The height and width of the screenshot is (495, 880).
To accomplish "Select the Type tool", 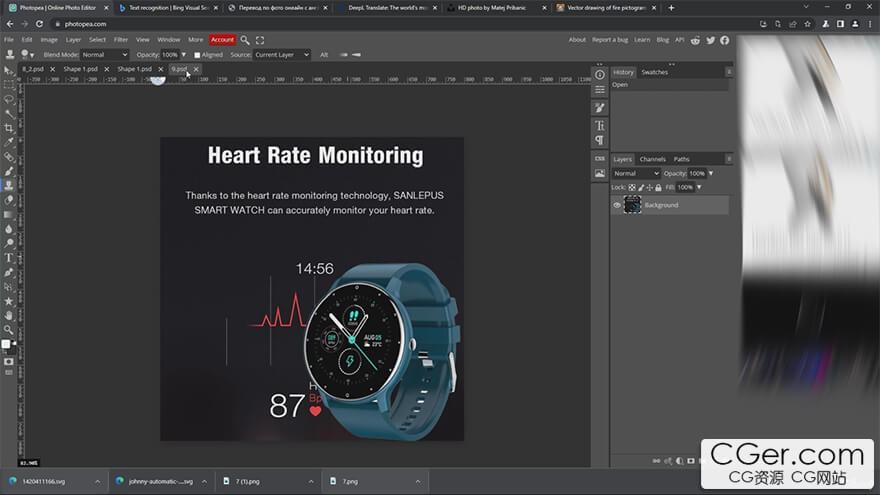I will tap(8, 258).
